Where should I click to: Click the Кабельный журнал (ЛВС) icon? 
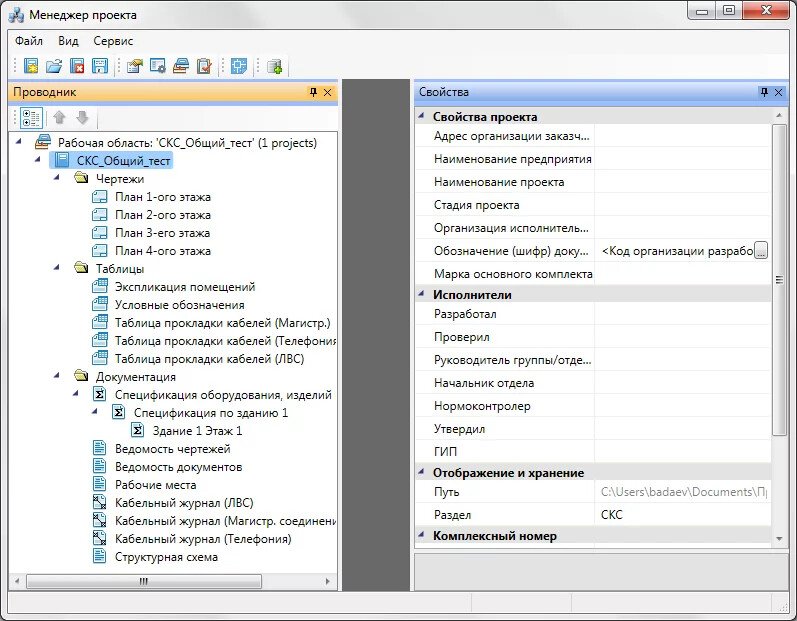click(x=100, y=503)
